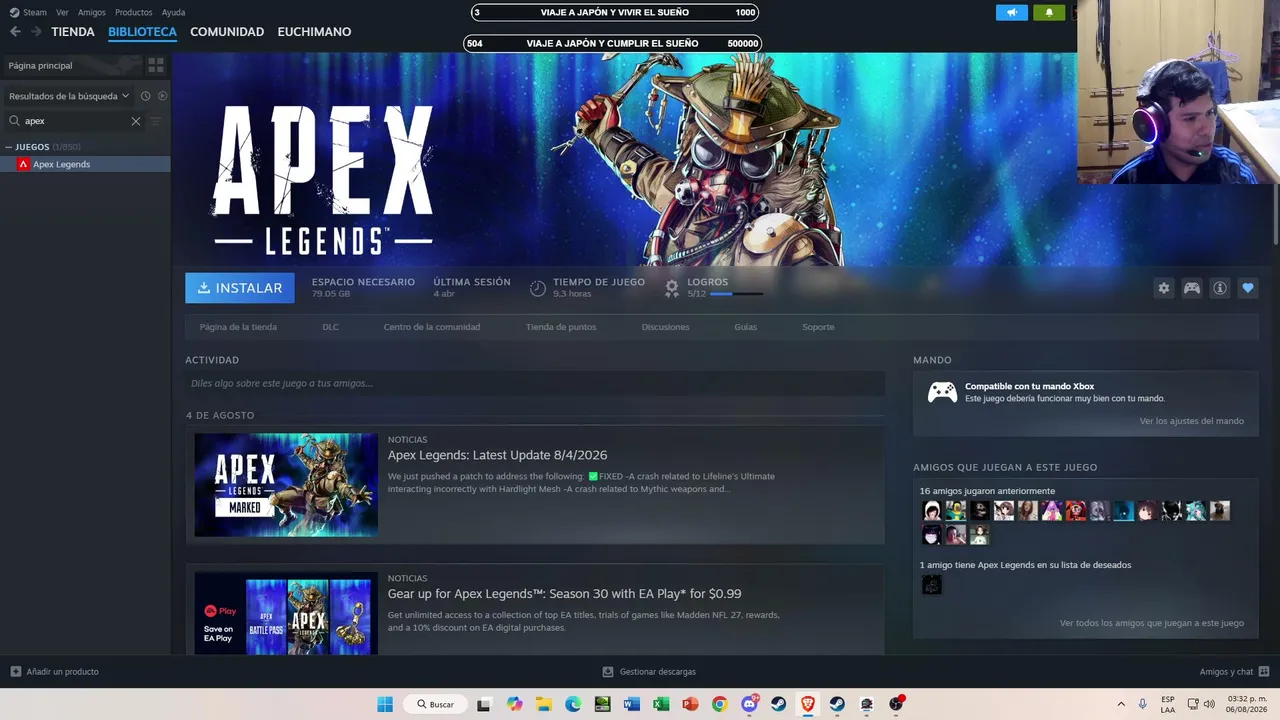
Task: Open Steam notifications bell
Action: coord(1049,12)
